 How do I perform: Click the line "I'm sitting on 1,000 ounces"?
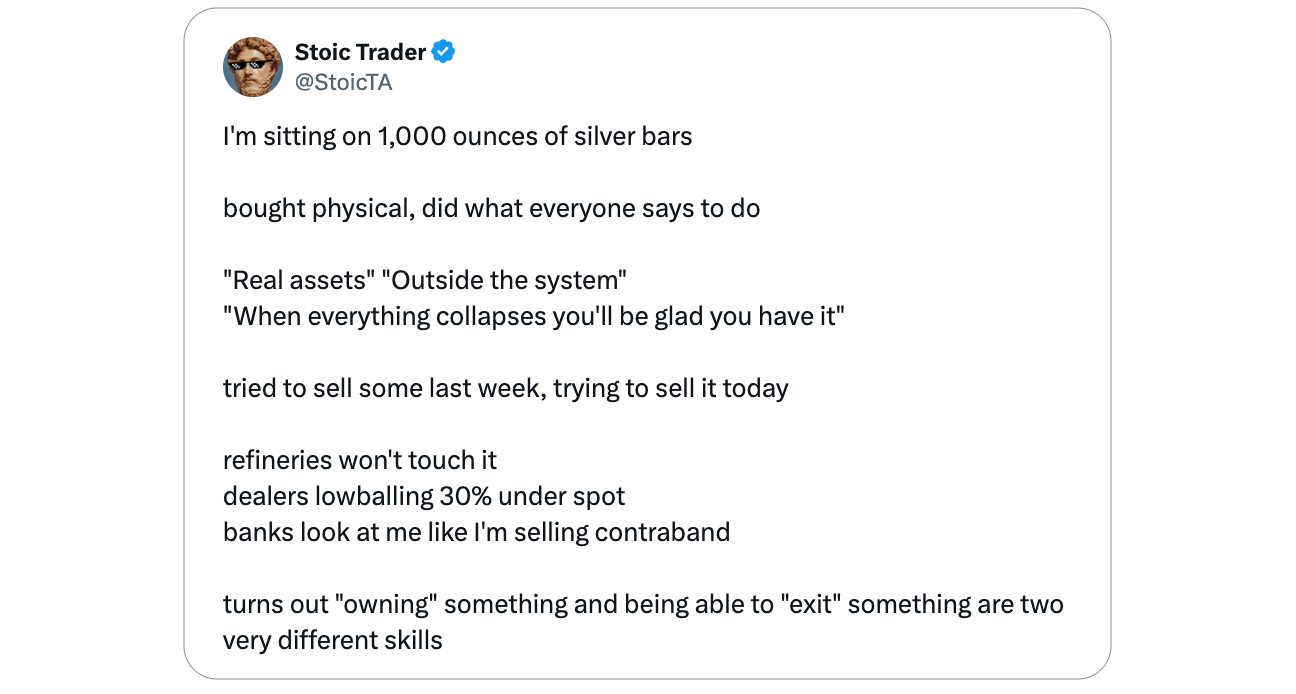point(457,136)
